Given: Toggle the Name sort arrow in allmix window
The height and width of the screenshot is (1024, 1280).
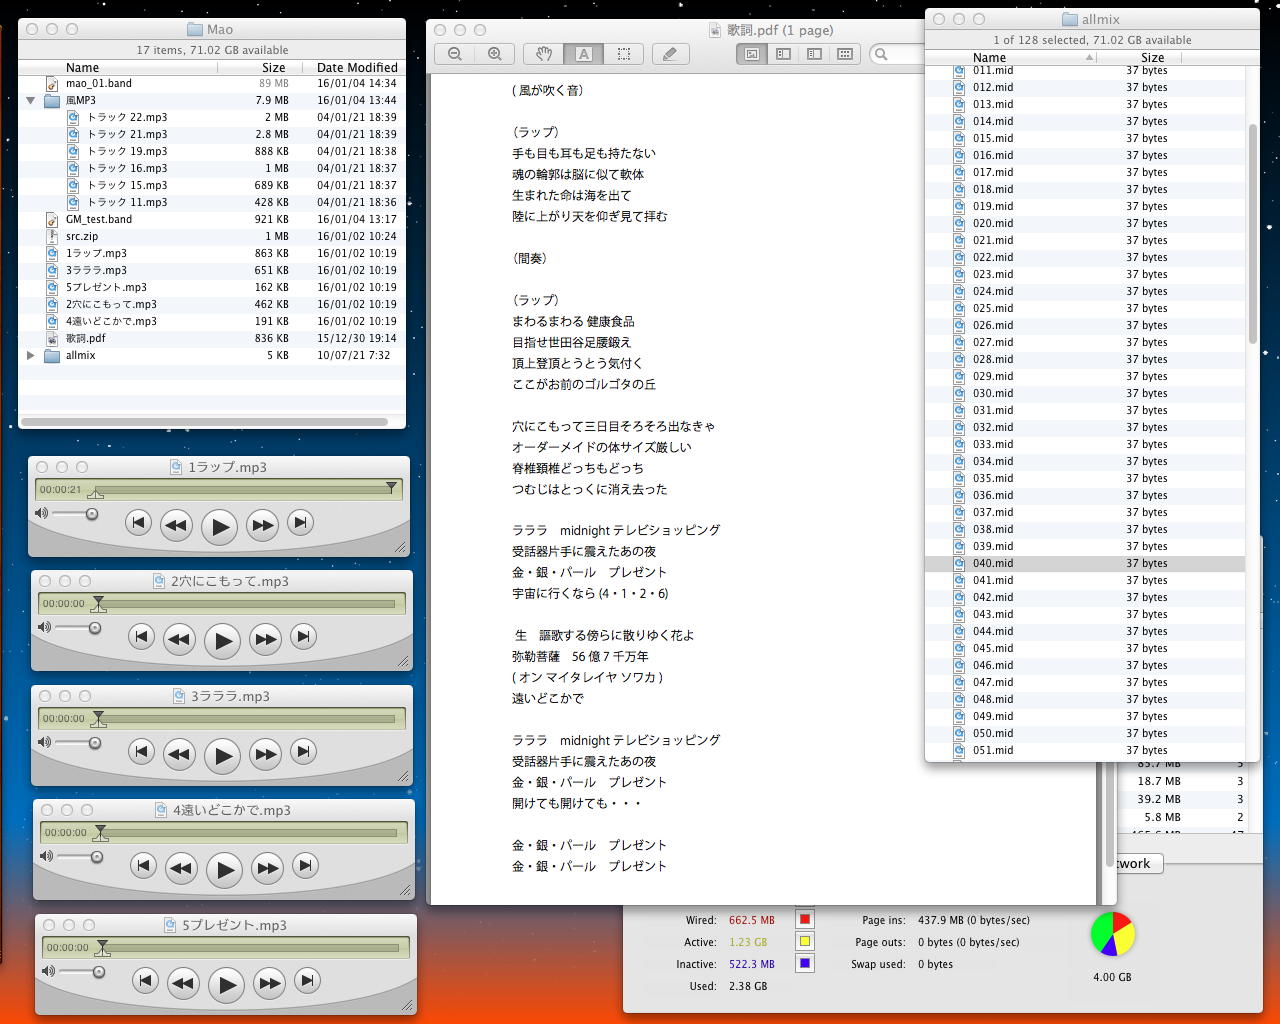Looking at the screenshot, I should click(1089, 58).
